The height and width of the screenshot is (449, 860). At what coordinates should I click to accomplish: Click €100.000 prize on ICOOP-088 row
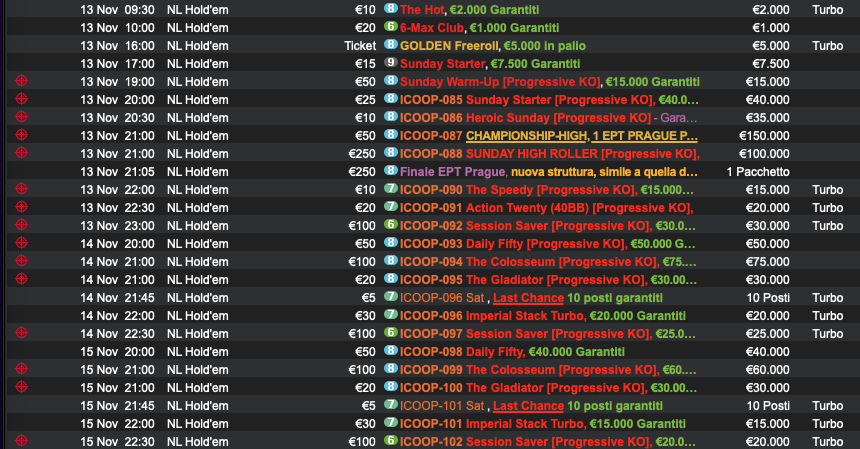(764, 154)
